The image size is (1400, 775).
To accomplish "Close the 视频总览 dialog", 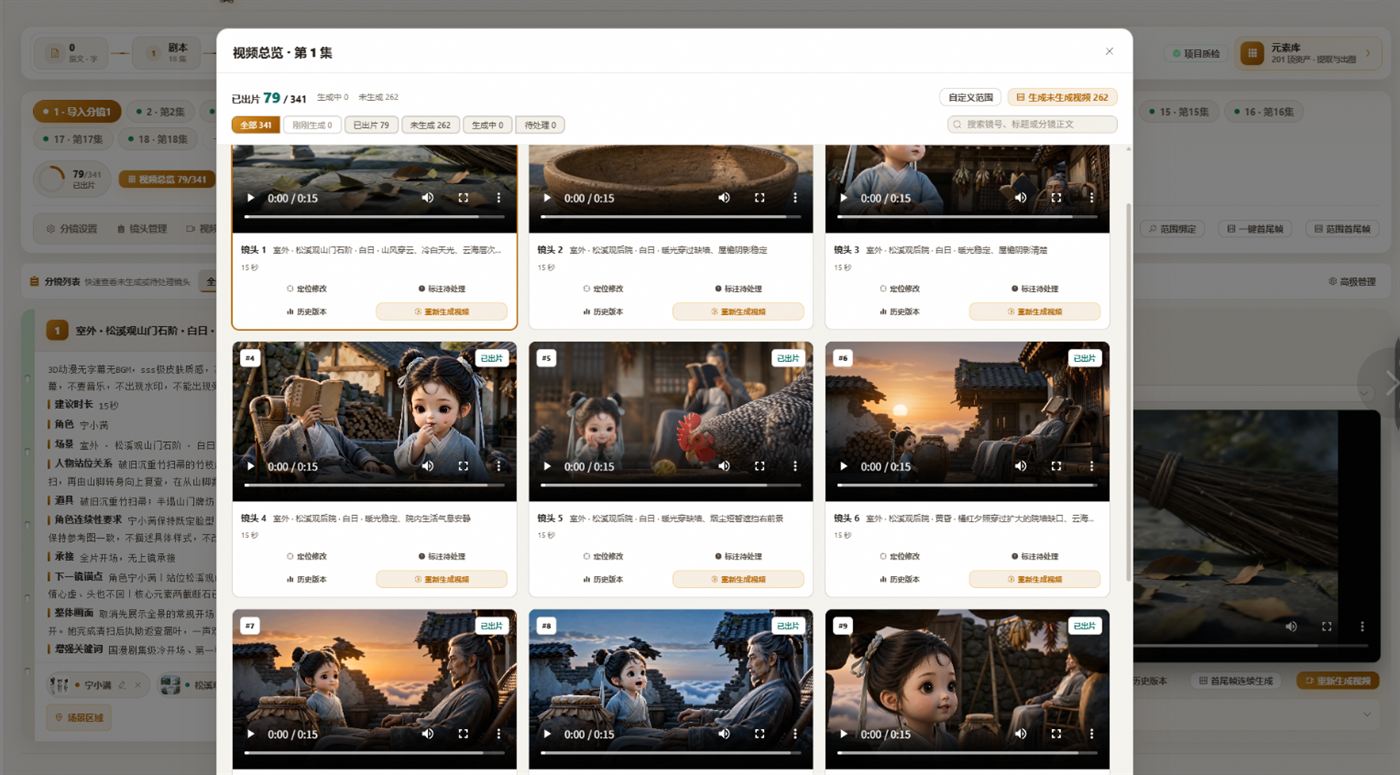I will pyautogui.click(x=1109, y=51).
